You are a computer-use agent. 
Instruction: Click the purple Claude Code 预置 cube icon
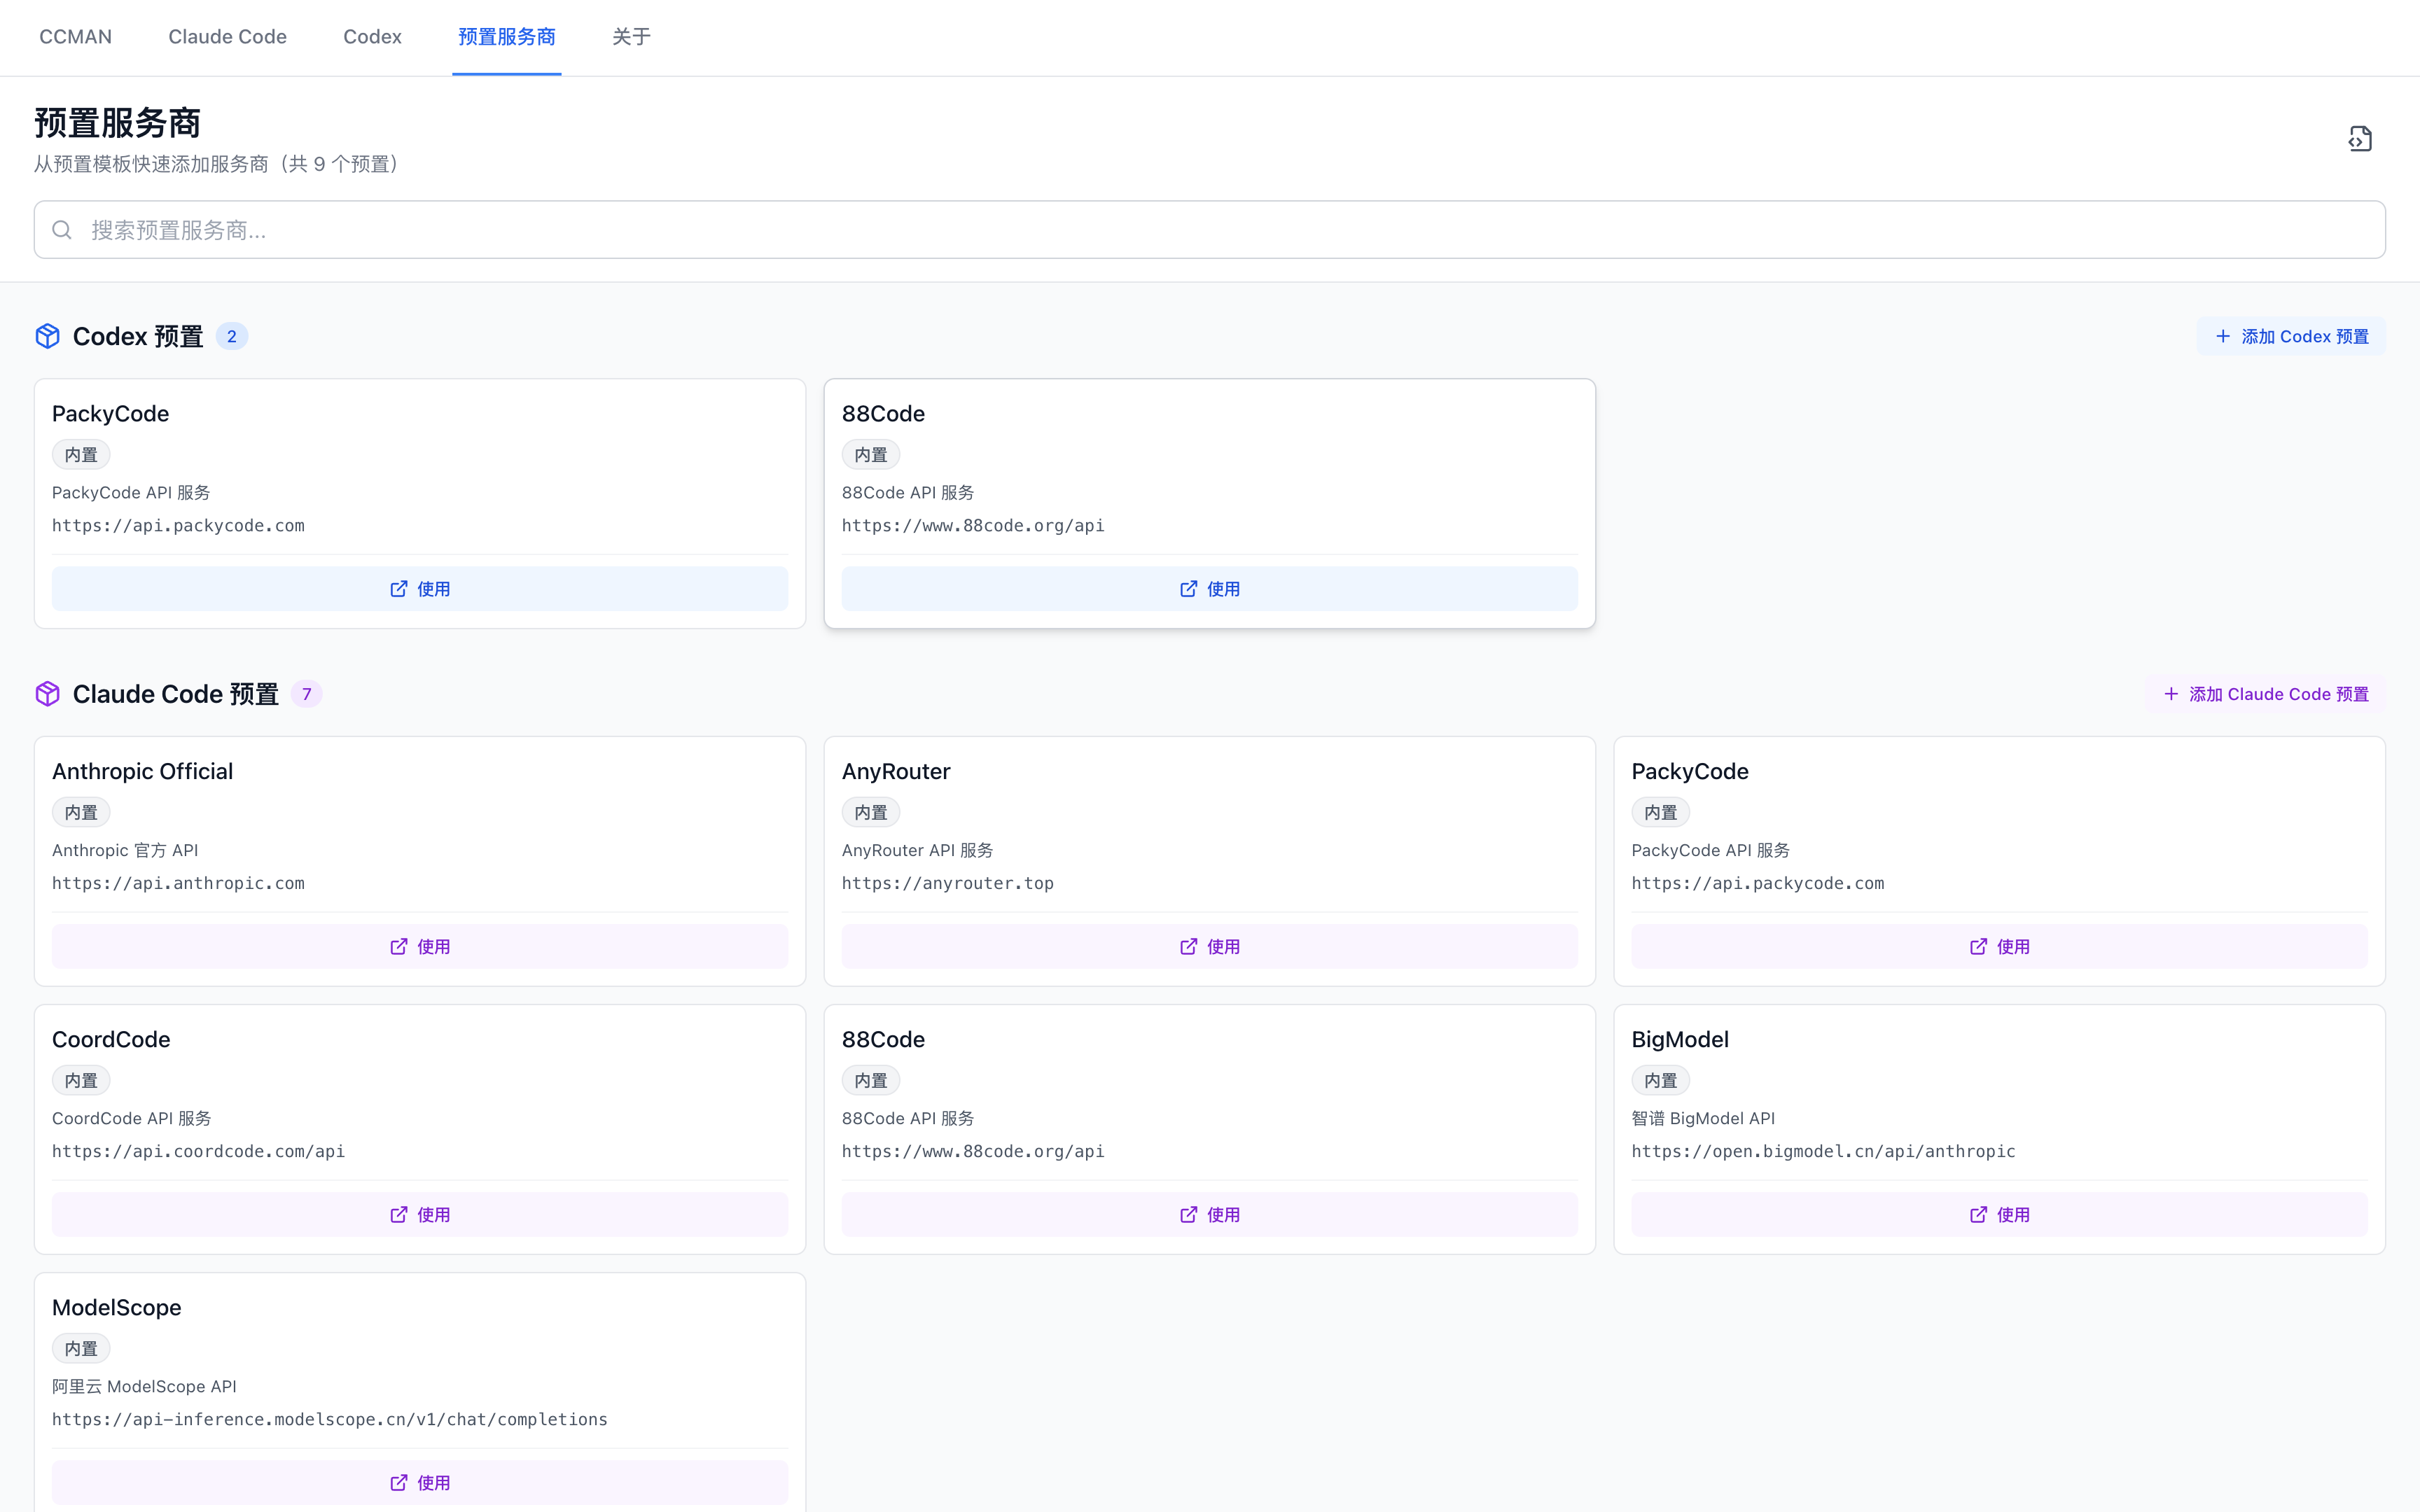point(47,694)
